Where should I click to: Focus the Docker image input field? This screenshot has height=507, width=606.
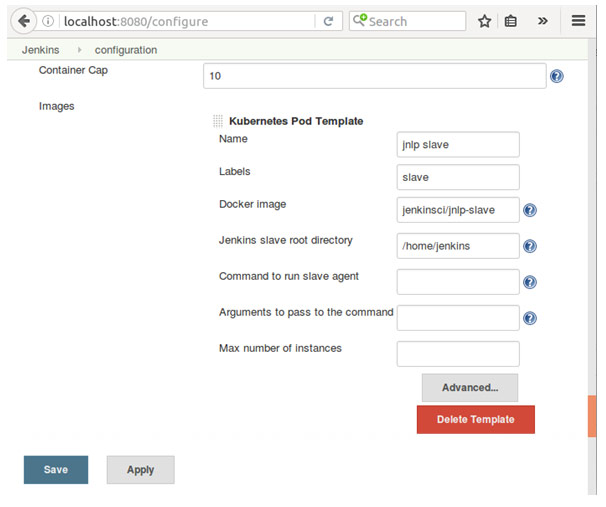[x=458, y=210]
